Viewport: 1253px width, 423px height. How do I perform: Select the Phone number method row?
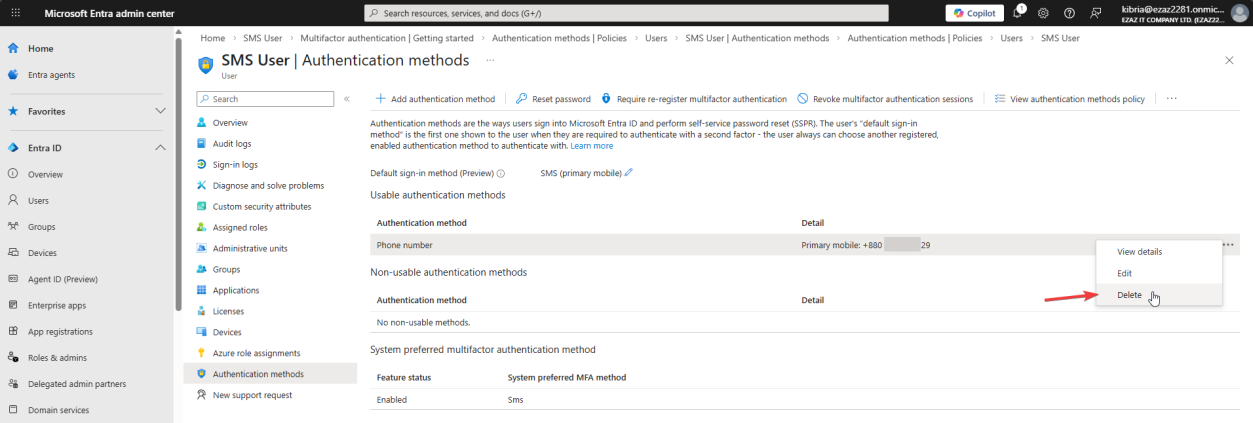point(805,244)
